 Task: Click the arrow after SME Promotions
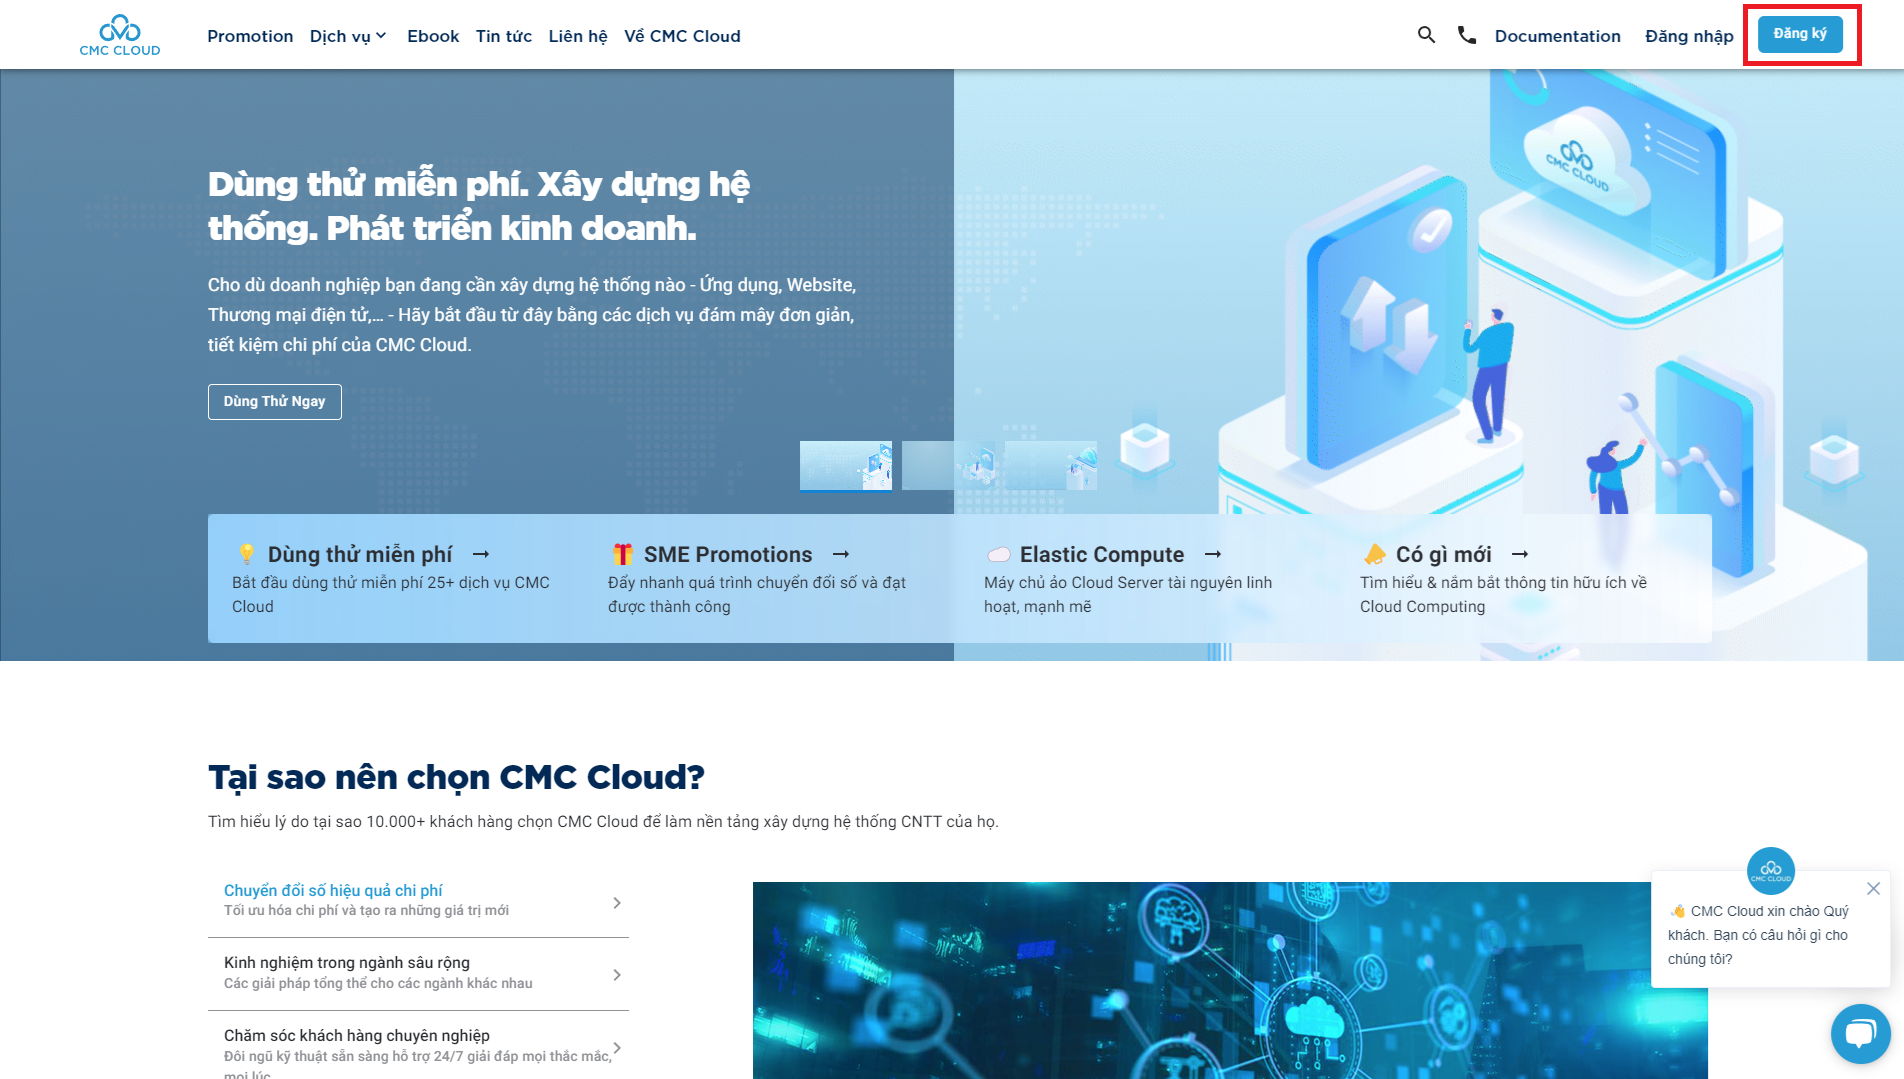click(841, 554)
